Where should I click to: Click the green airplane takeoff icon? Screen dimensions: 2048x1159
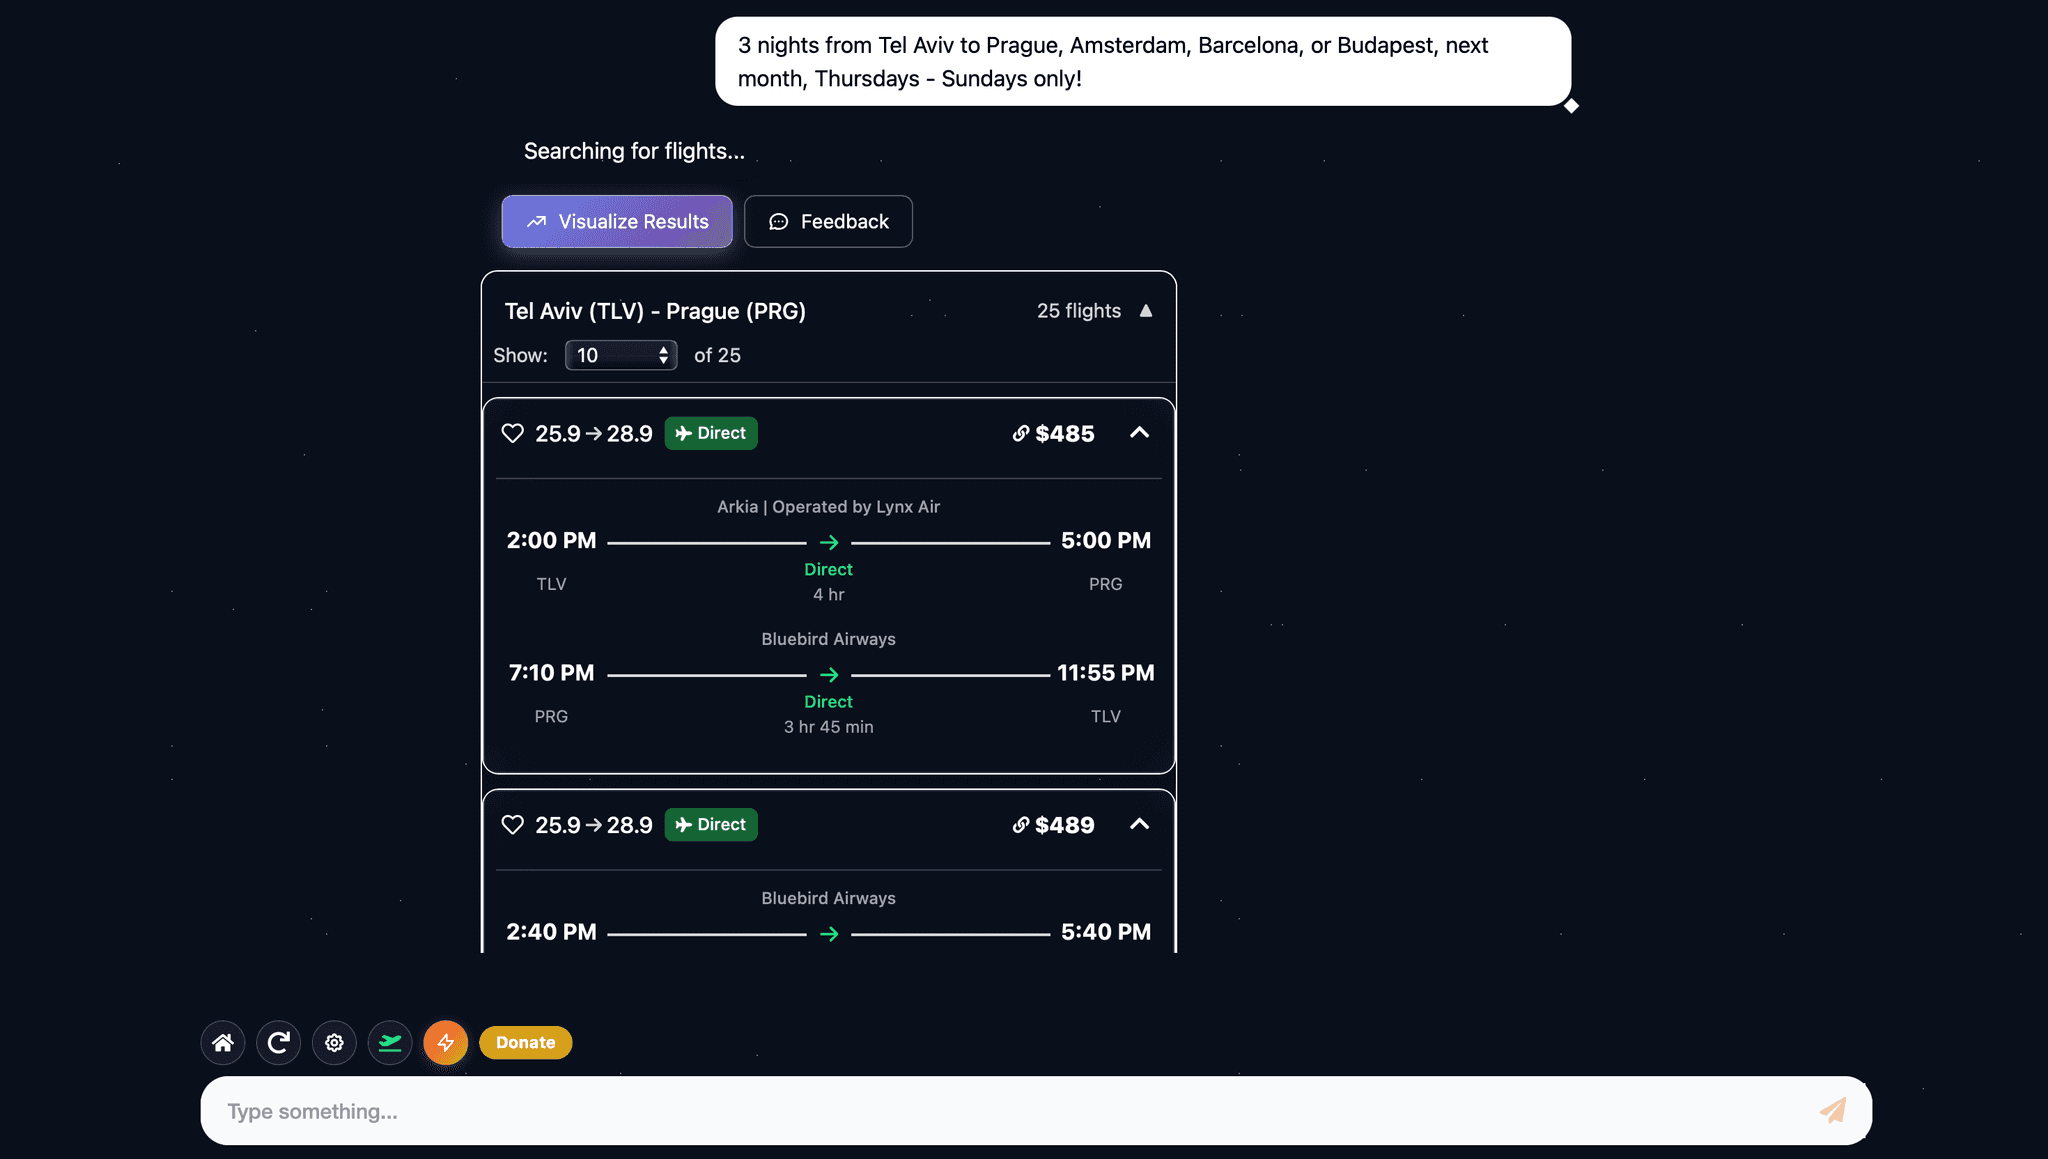[x=390, y=1043]
